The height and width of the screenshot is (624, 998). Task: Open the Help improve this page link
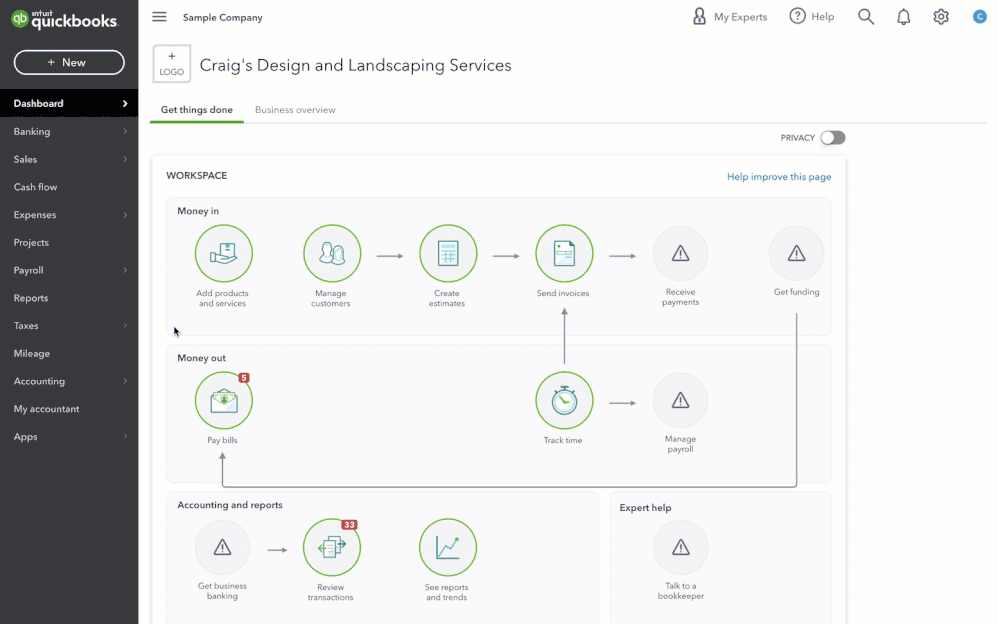coord(779,177)
